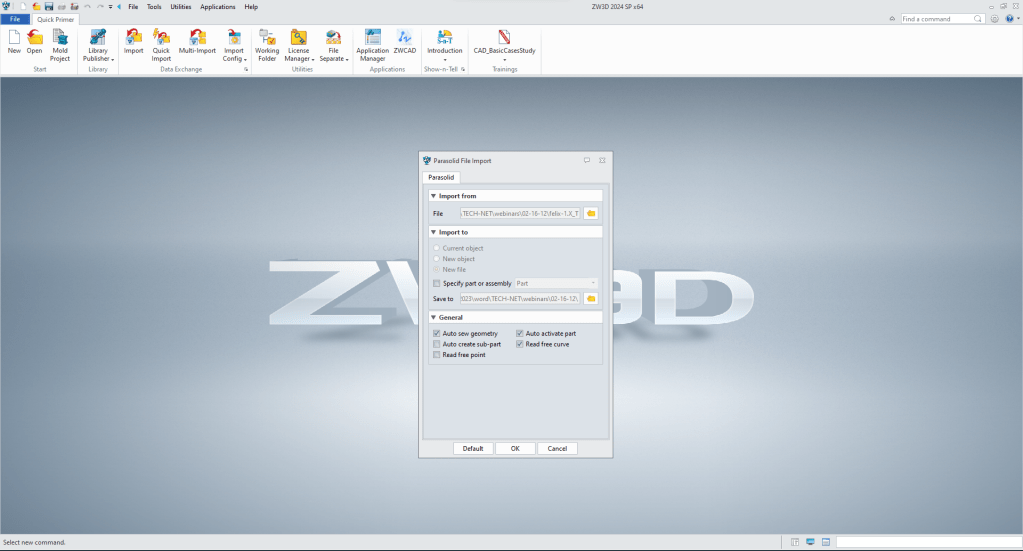Open the Utilities menu
The width and height of the screenshot is (1023, 551).
(x=180, y=7)
